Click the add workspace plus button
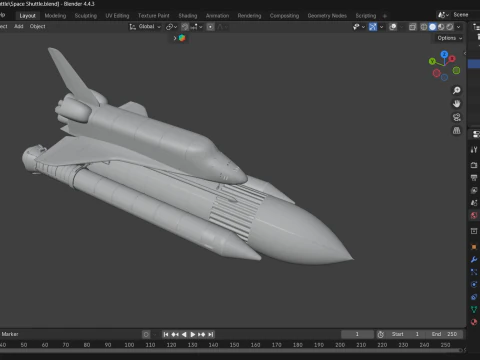480x360 pixels. click(385, 16)
